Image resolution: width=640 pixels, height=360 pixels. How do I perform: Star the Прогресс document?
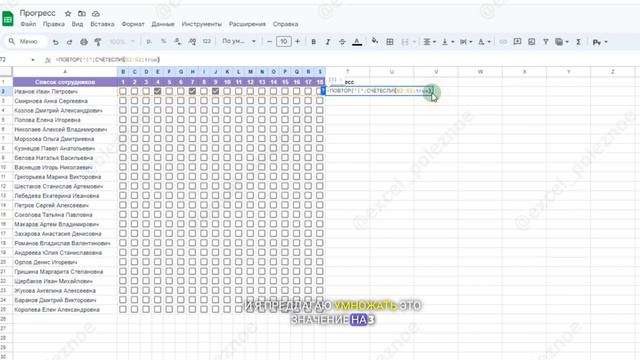pyautogui.click(x=68, y=13)
